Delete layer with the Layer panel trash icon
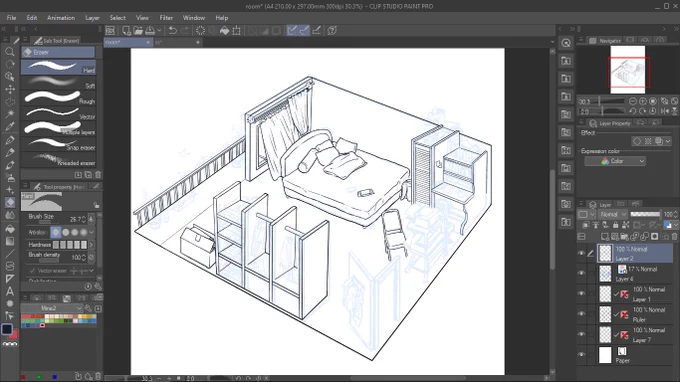The height and width of the screenshot is (382, 680). coord(674,236)
